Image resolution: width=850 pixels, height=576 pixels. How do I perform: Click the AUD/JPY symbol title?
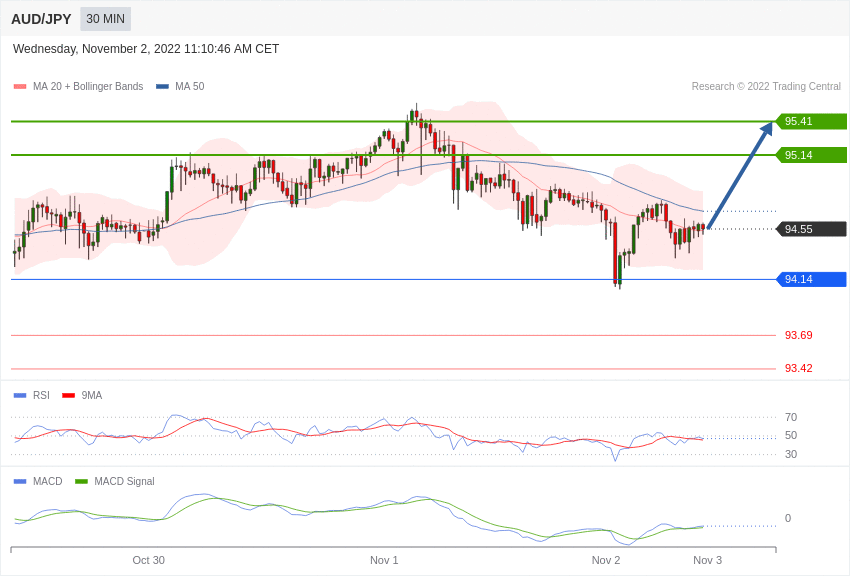[41, 19]
